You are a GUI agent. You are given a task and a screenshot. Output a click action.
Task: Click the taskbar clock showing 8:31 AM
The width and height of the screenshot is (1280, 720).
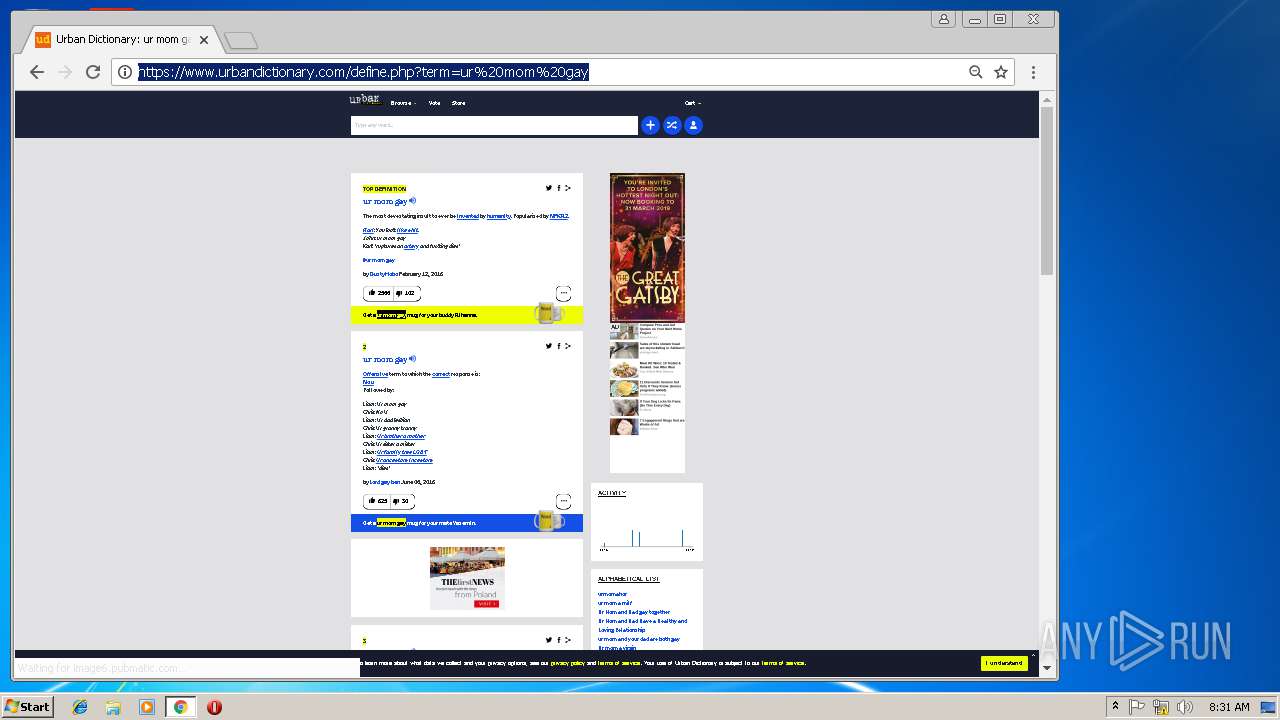tap(1229, 707)
